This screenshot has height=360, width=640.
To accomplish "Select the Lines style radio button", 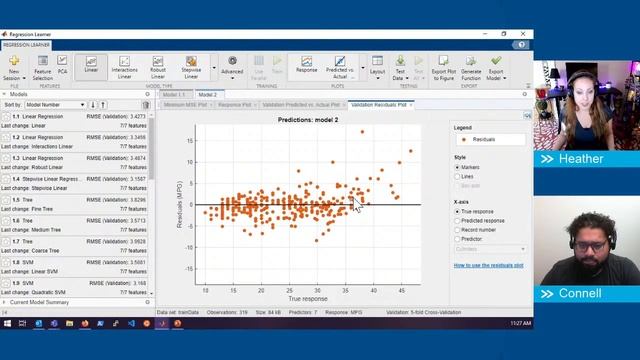I will point(457,177).
